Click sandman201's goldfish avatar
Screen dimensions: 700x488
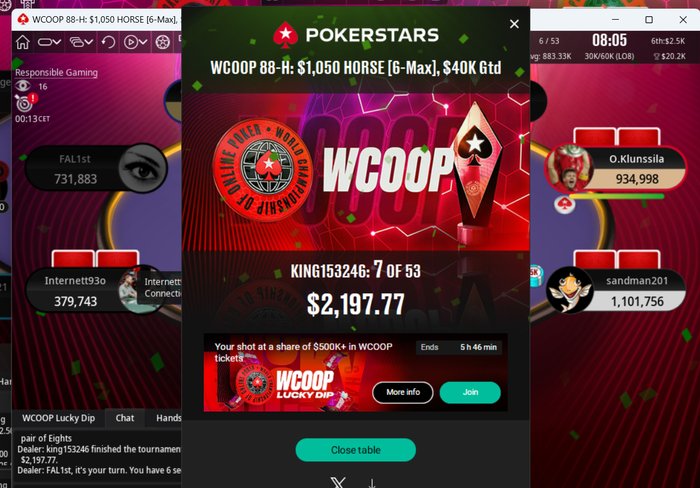[569, 290]
